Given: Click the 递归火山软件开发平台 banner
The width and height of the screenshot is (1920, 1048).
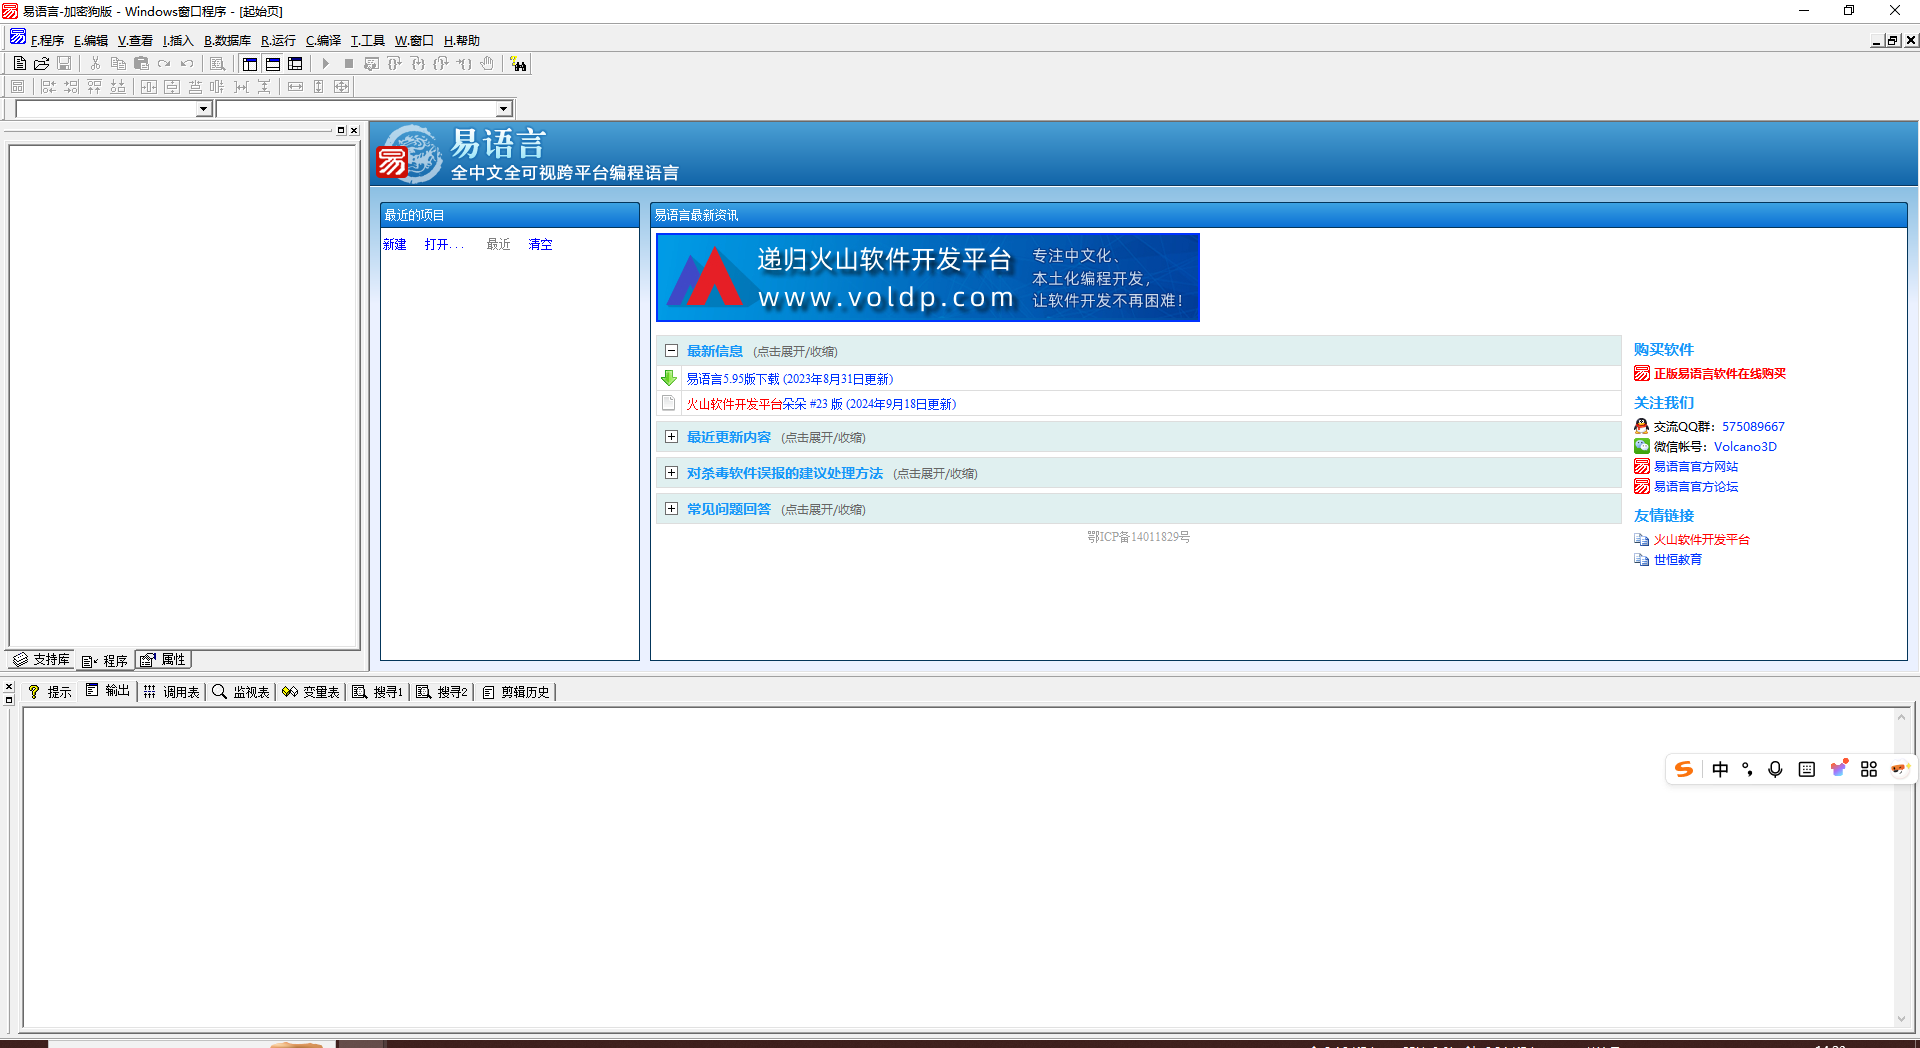Looking at the screenshot, I should 928,278.
